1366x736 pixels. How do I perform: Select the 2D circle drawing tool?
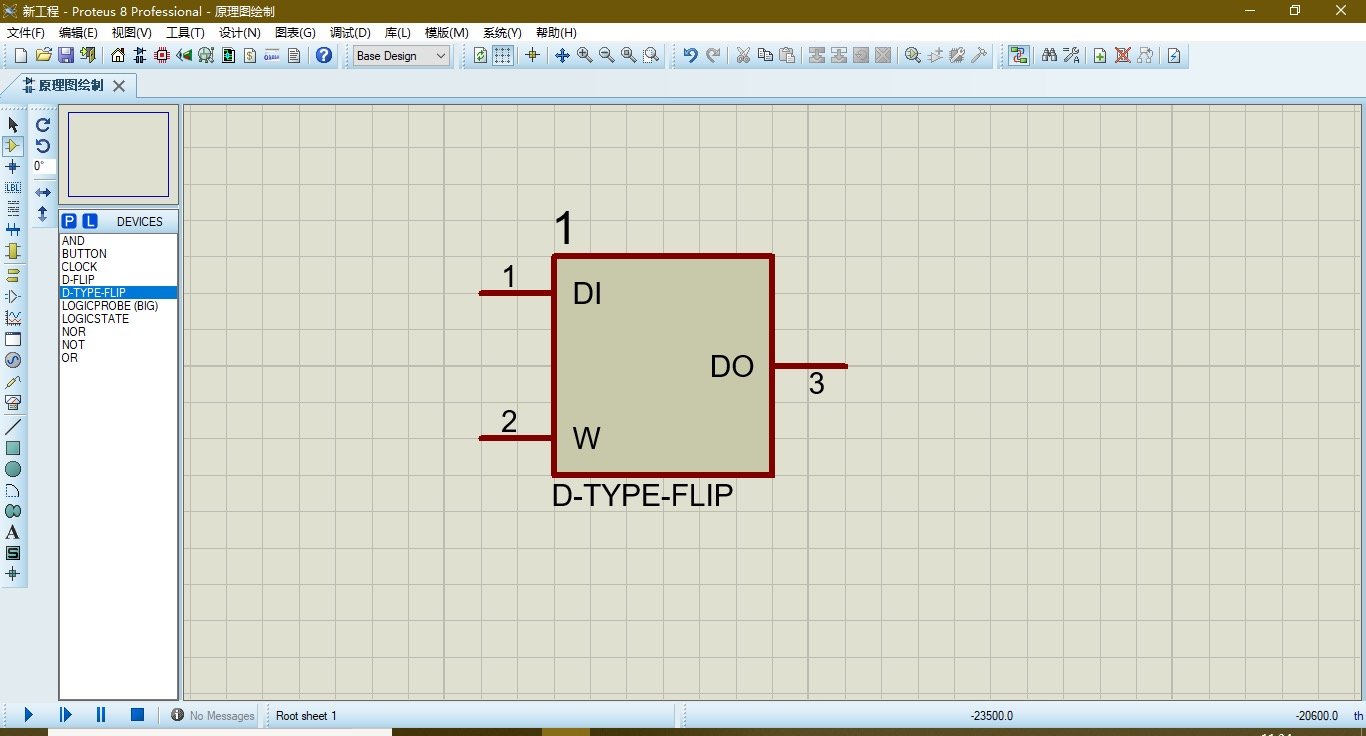point(13,469)
